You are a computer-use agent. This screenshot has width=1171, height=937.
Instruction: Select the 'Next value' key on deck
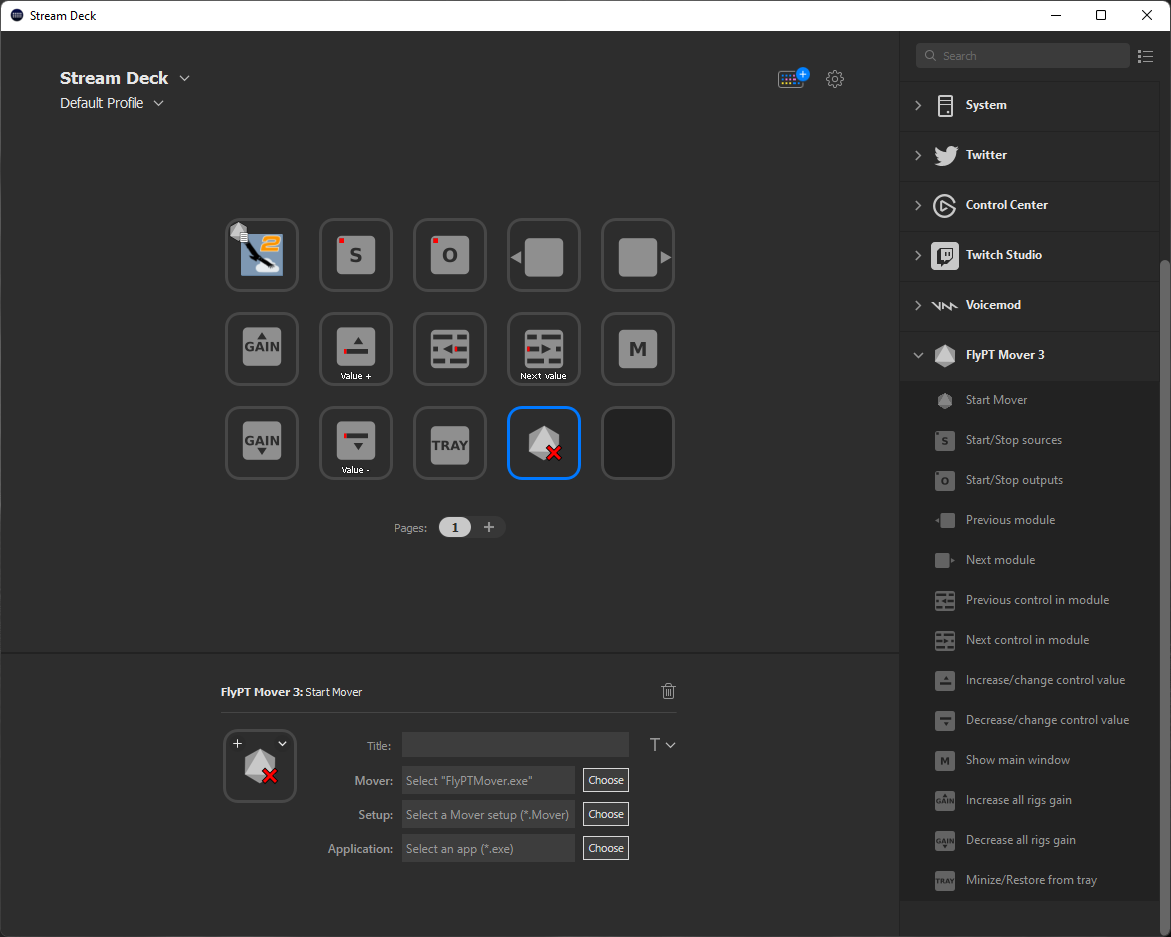(x=544, y=349)
